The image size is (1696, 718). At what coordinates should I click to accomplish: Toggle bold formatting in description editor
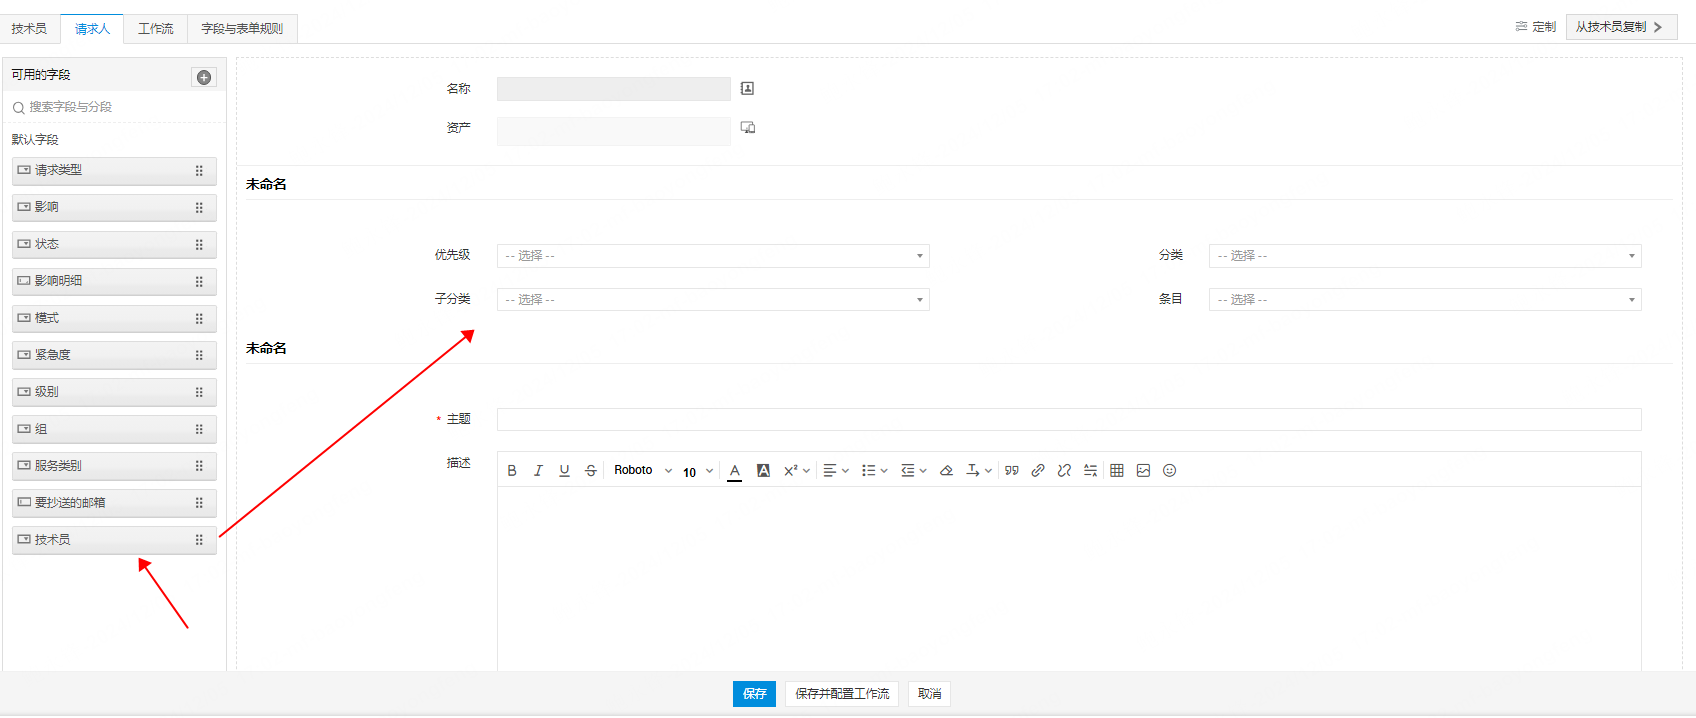pos(512,471)
